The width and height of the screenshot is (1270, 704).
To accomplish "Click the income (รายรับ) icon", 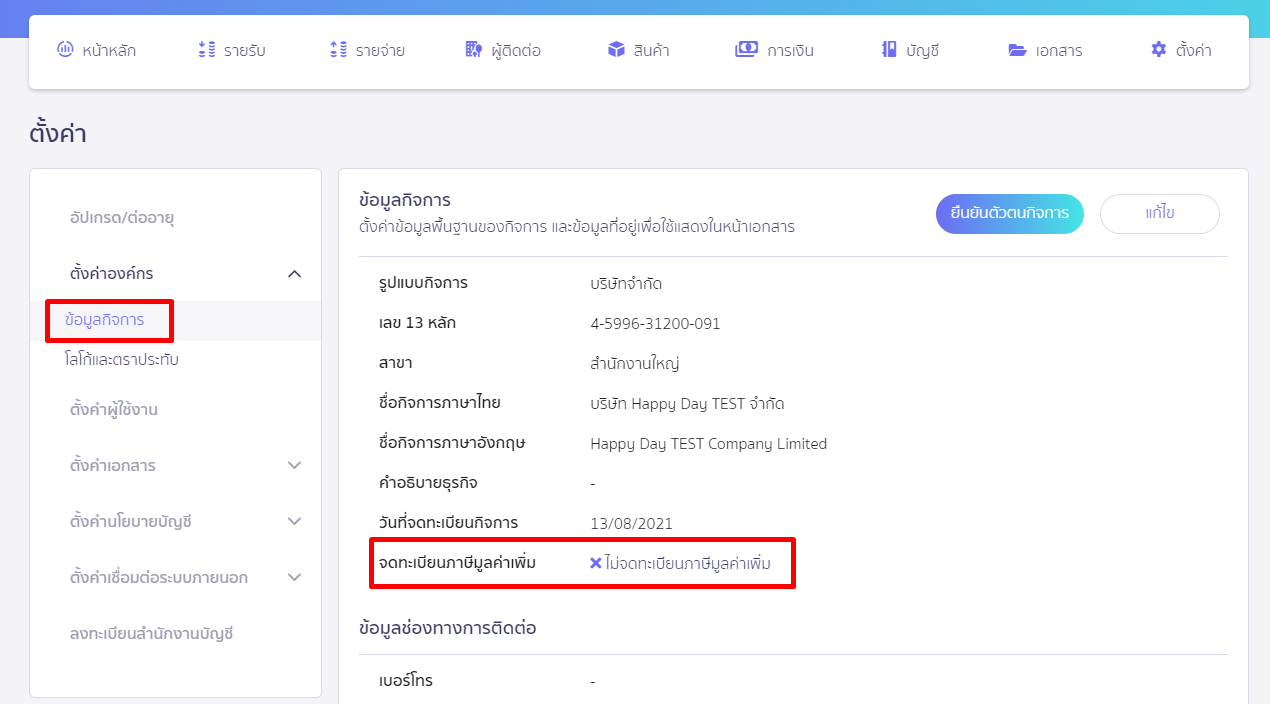I will click(207, 50).
